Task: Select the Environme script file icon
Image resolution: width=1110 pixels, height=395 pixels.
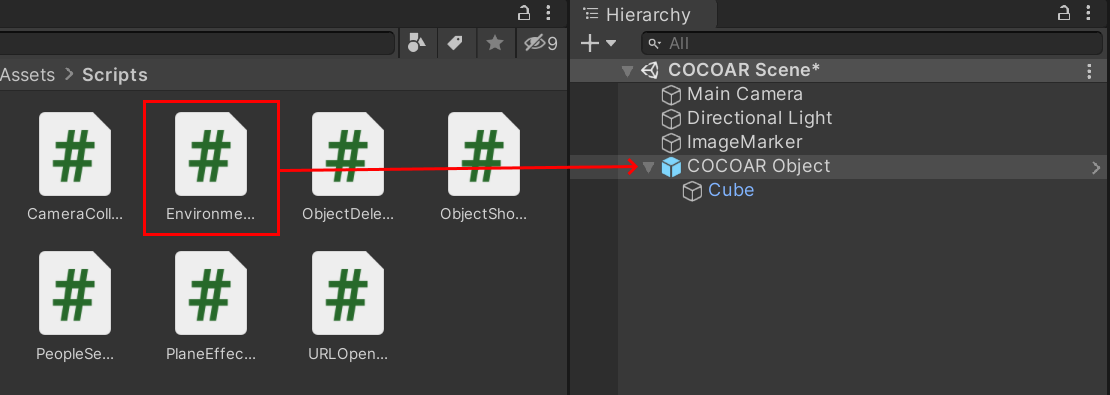Action: coord(211,154)
